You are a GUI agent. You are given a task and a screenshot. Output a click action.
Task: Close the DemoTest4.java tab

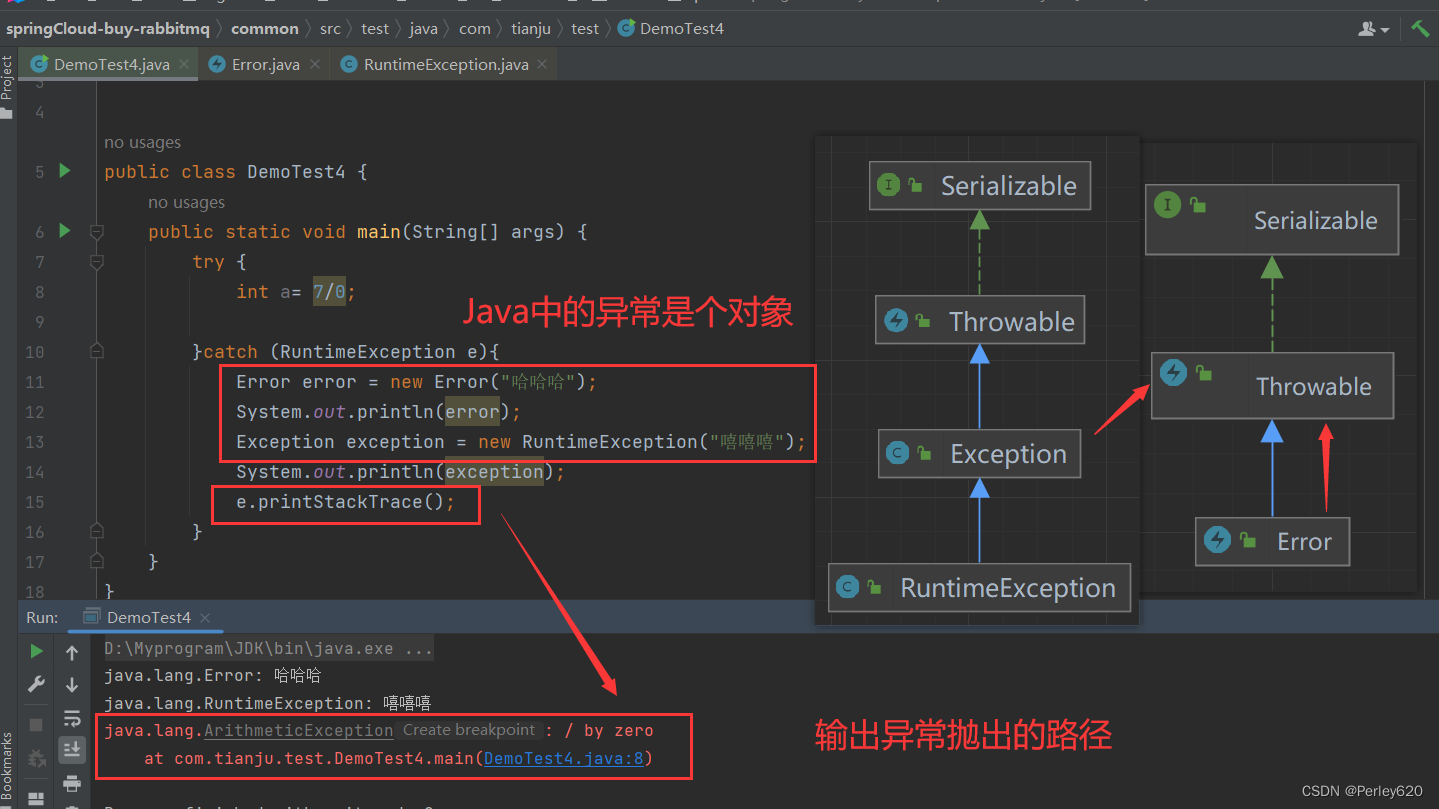(185, 64)
